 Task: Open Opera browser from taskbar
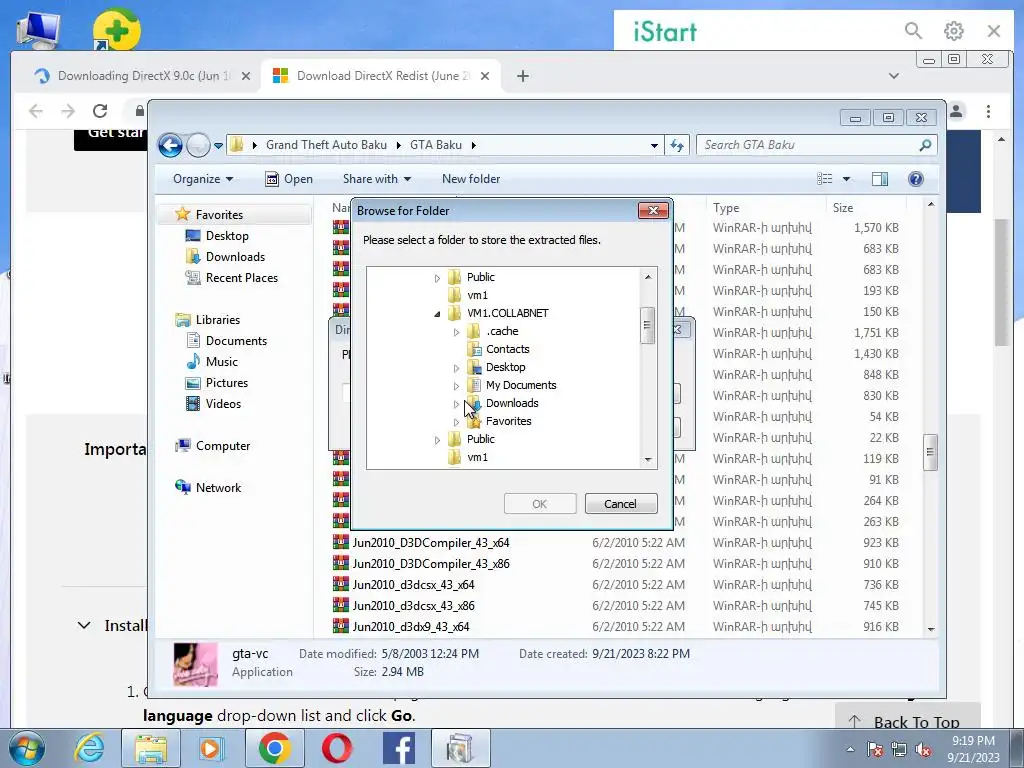[336, 748]
